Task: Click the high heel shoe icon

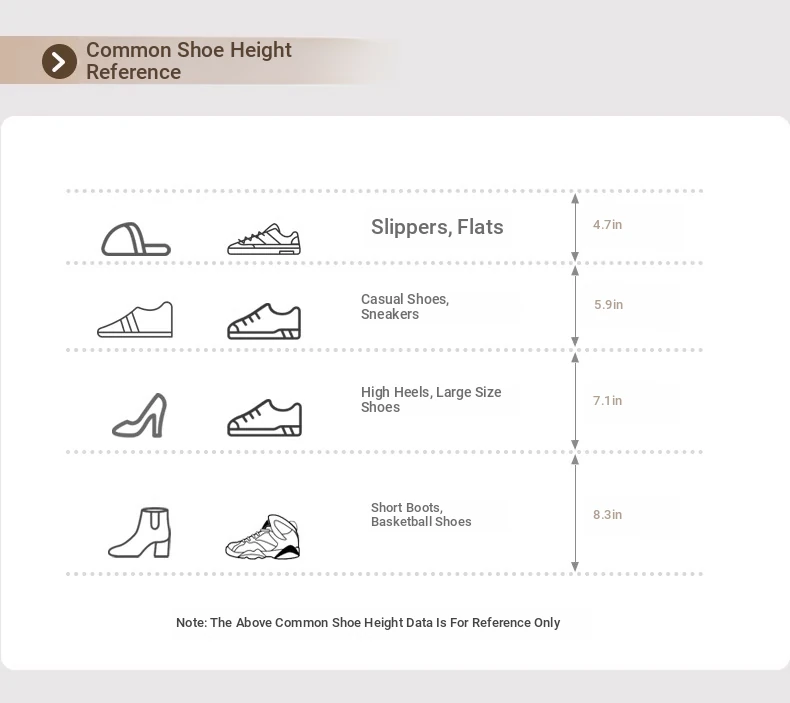Action: tap(140, 415)
